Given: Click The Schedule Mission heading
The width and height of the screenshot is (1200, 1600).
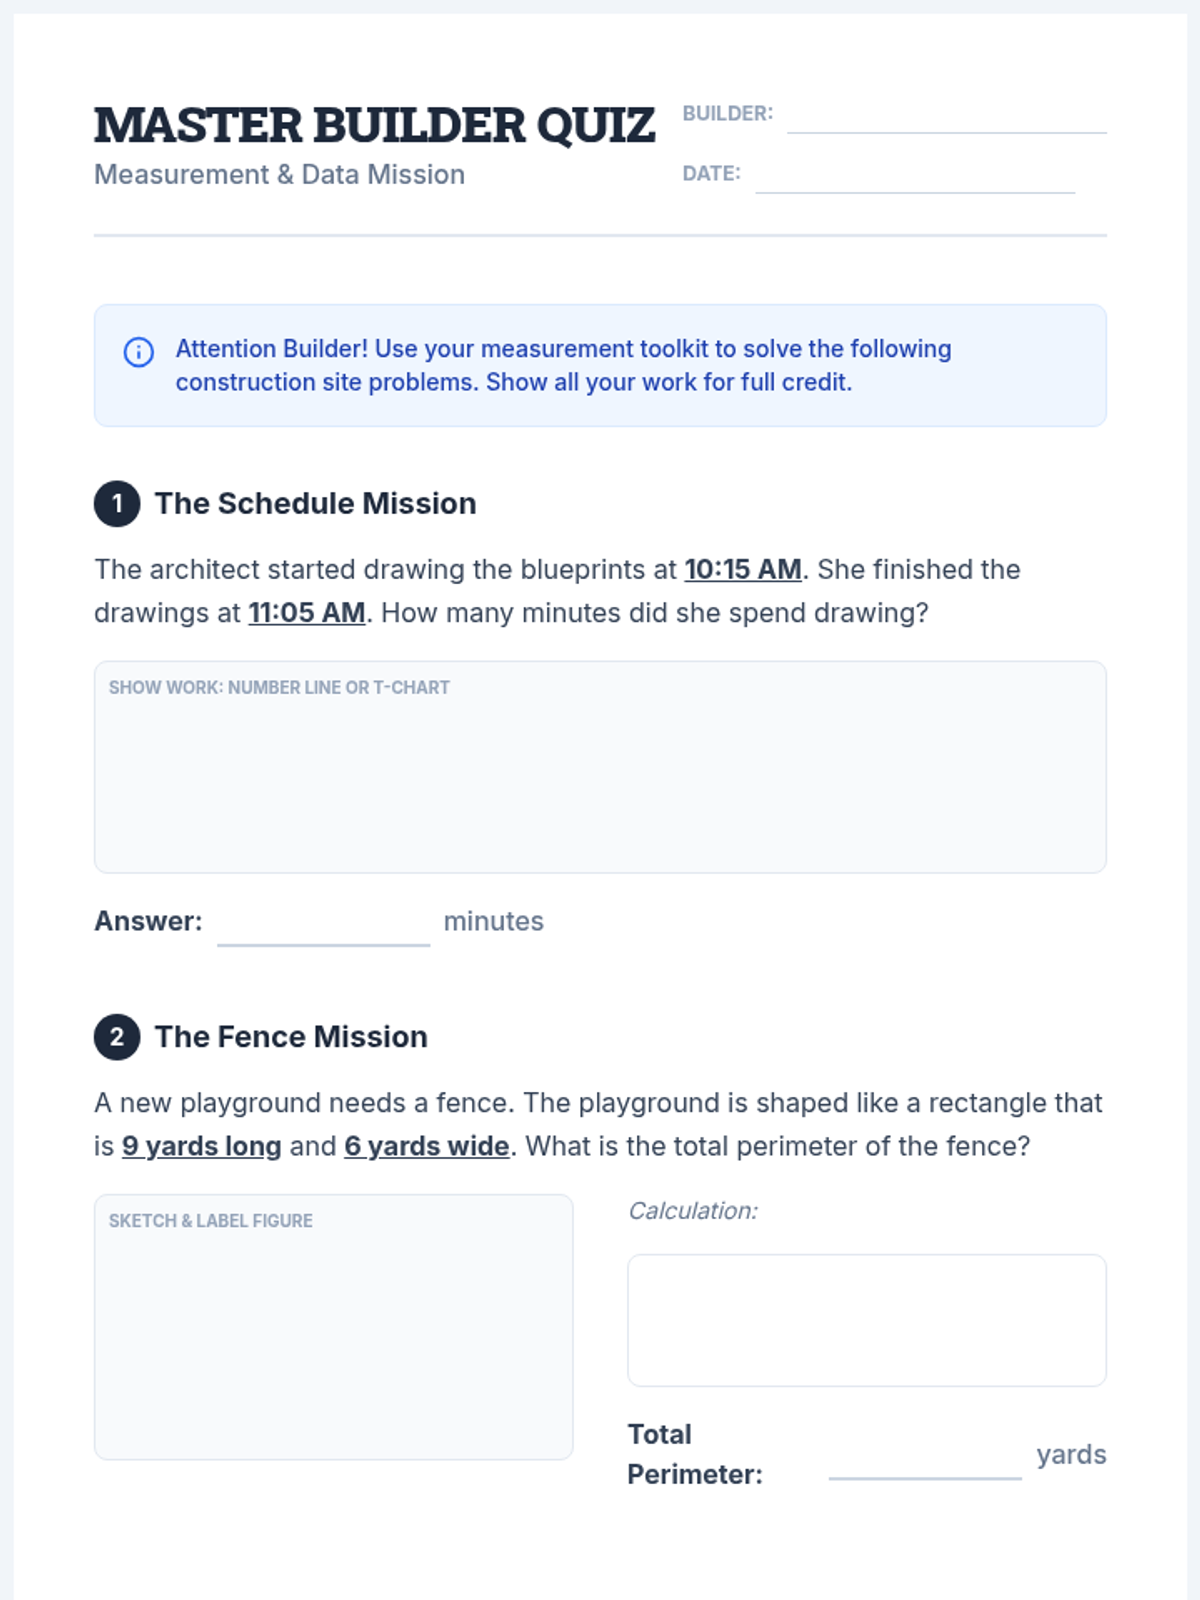Looking at the screenshot, I should [315, 503].
